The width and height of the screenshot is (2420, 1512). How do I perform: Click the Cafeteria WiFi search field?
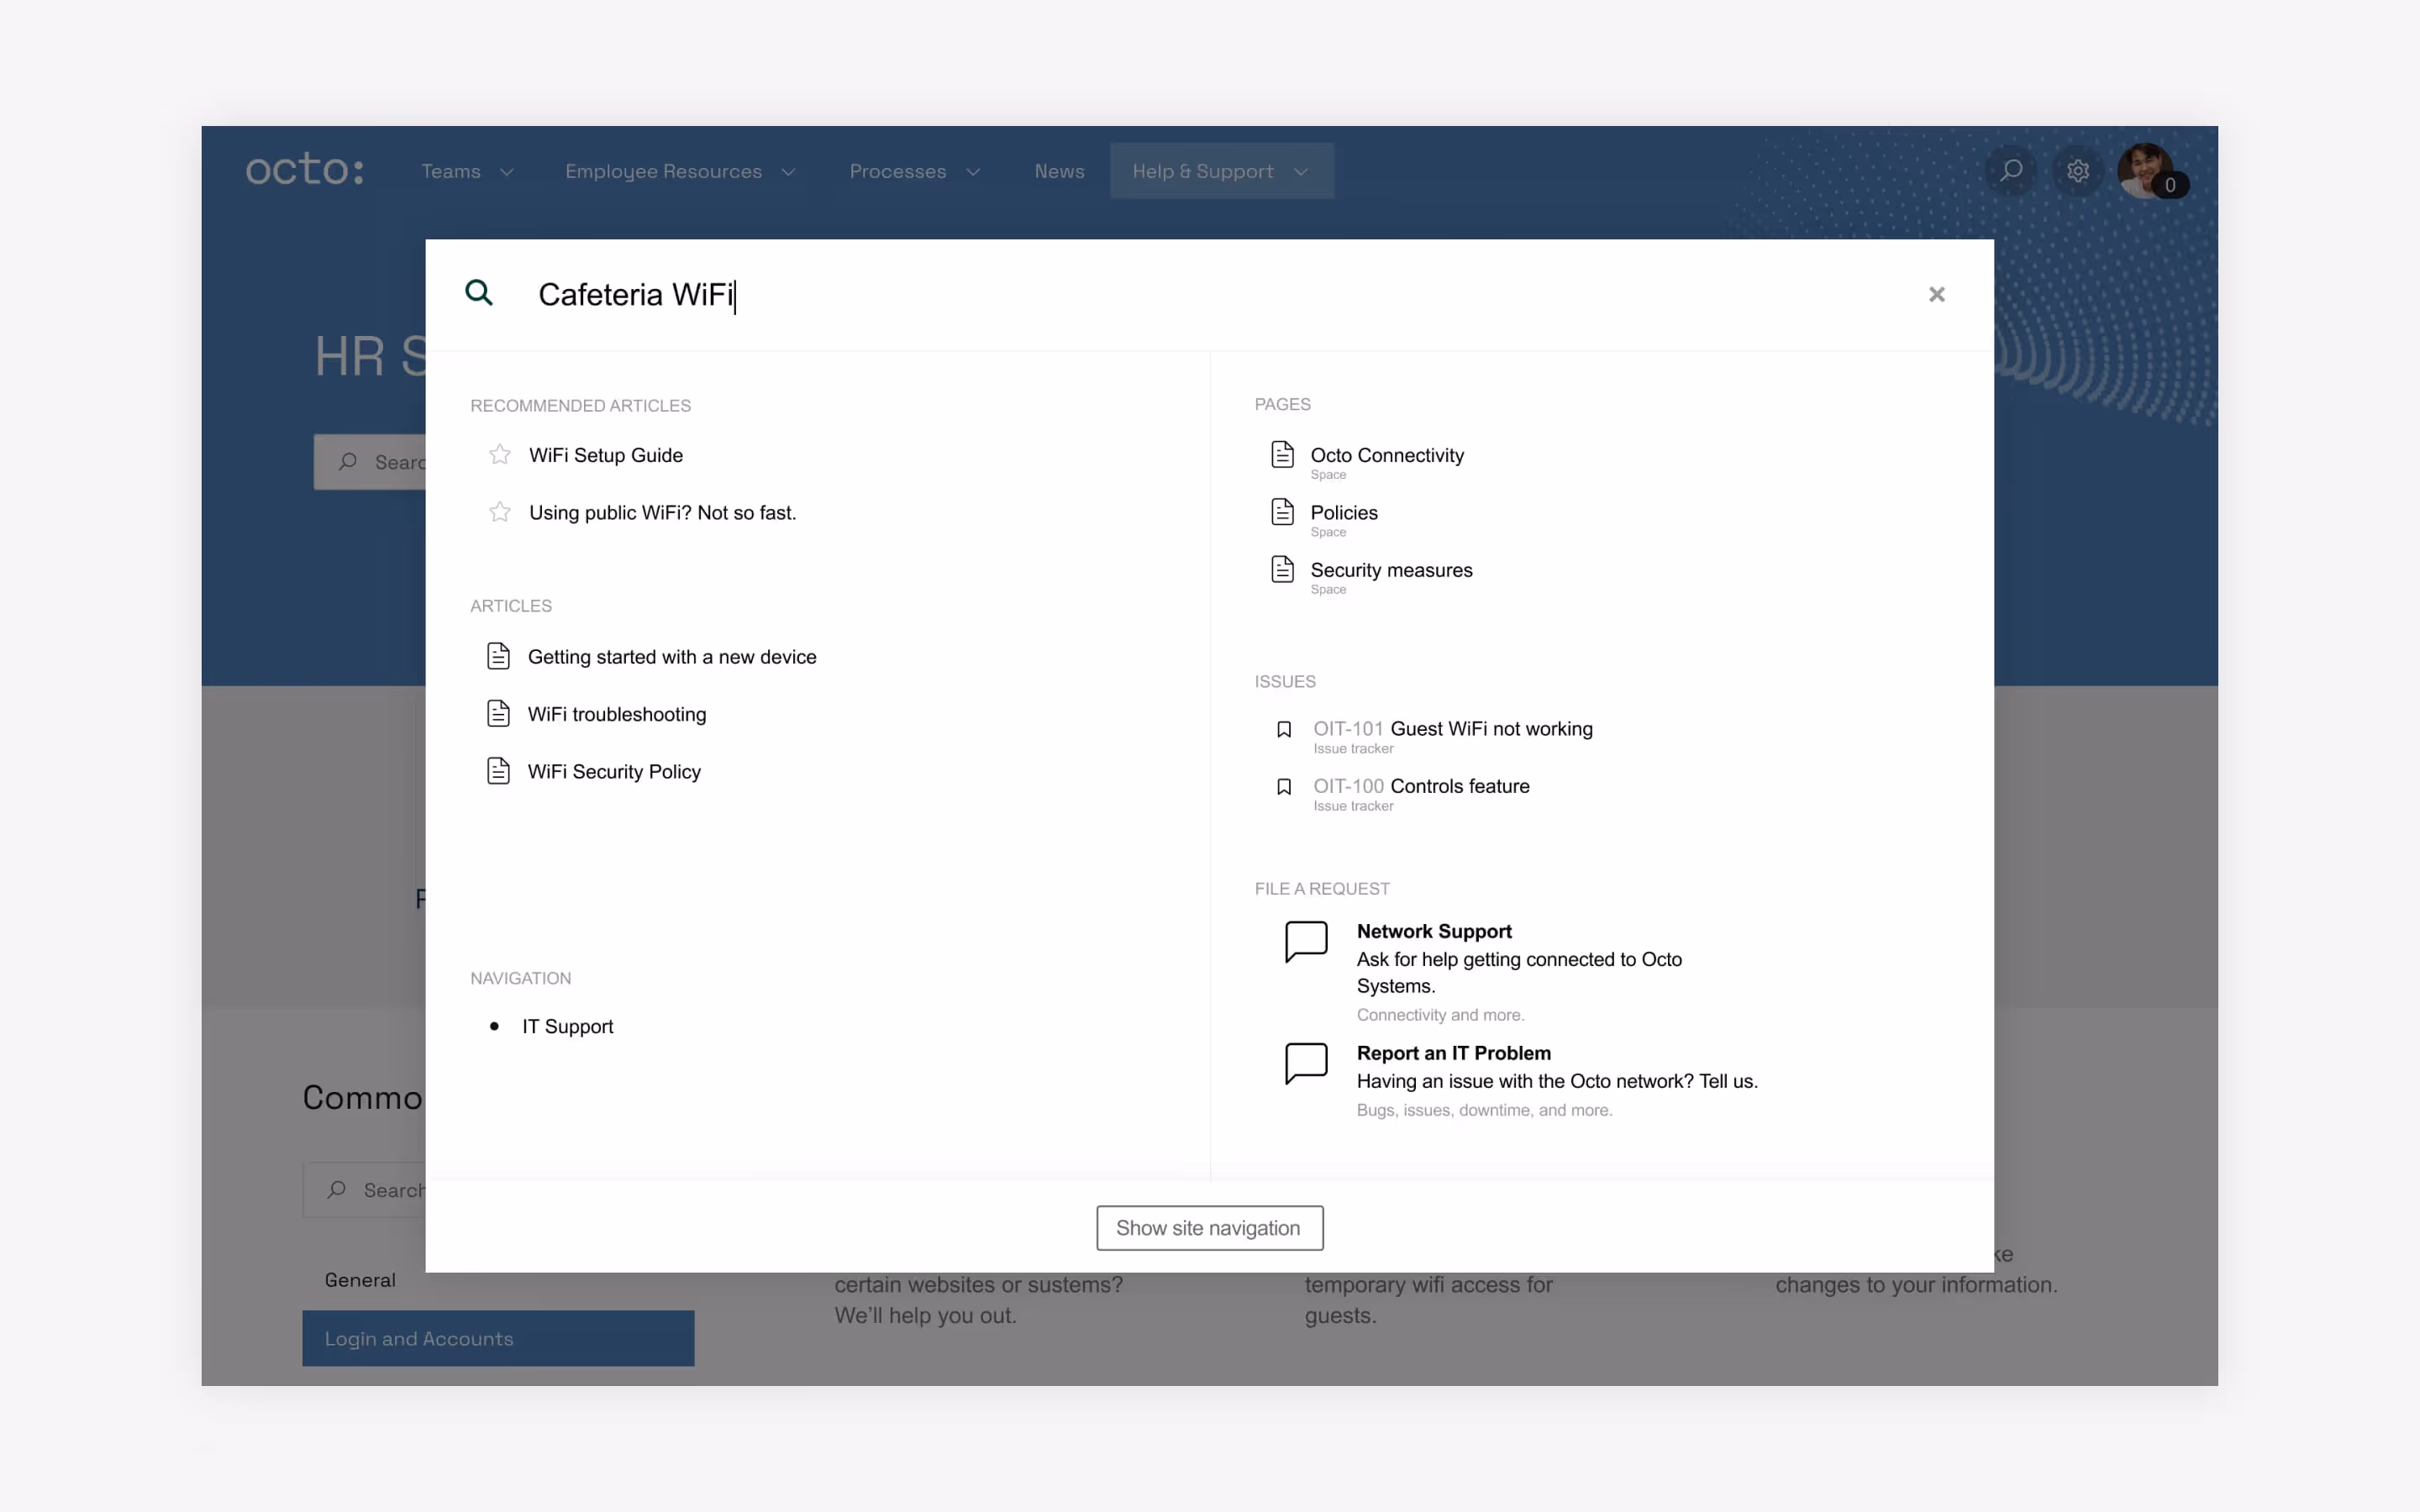1100,295
